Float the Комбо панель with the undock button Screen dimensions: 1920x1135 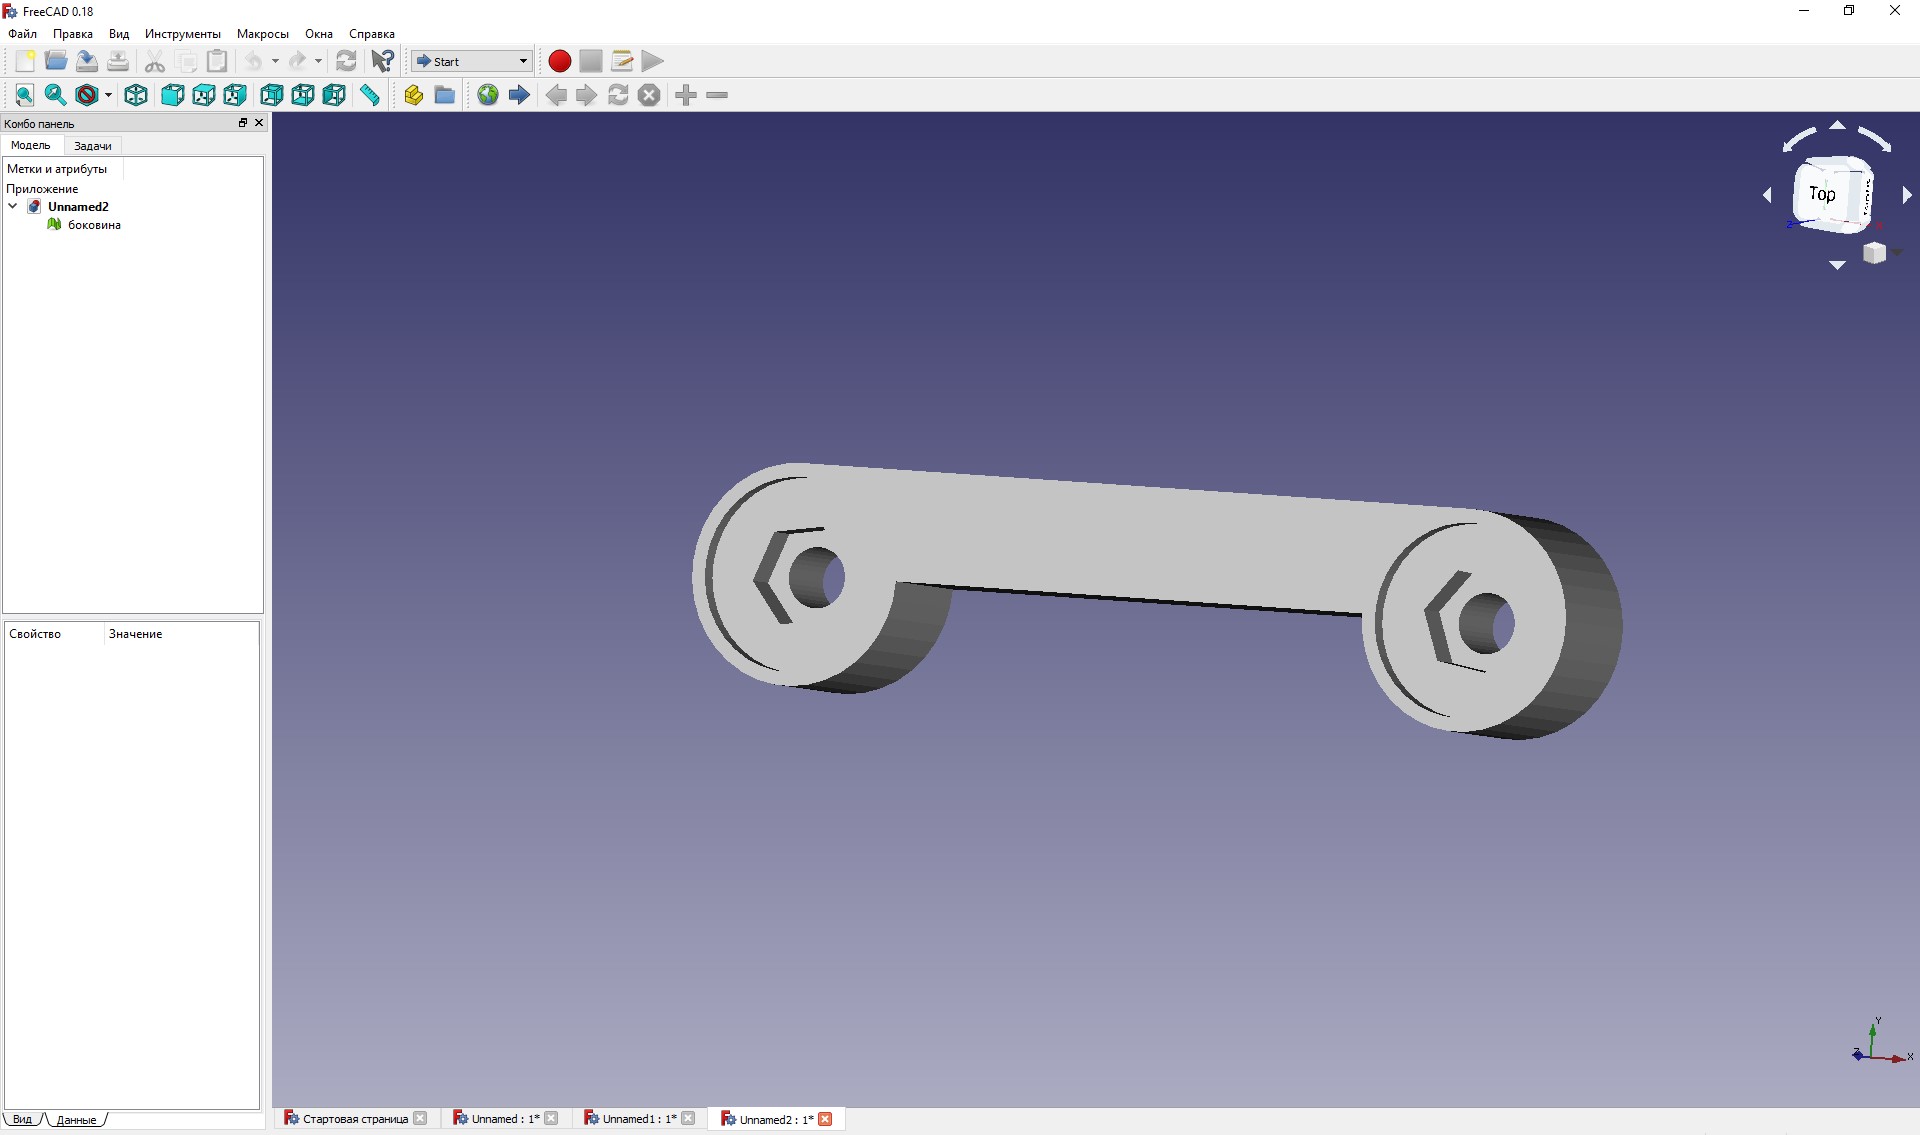click(242, 123)
